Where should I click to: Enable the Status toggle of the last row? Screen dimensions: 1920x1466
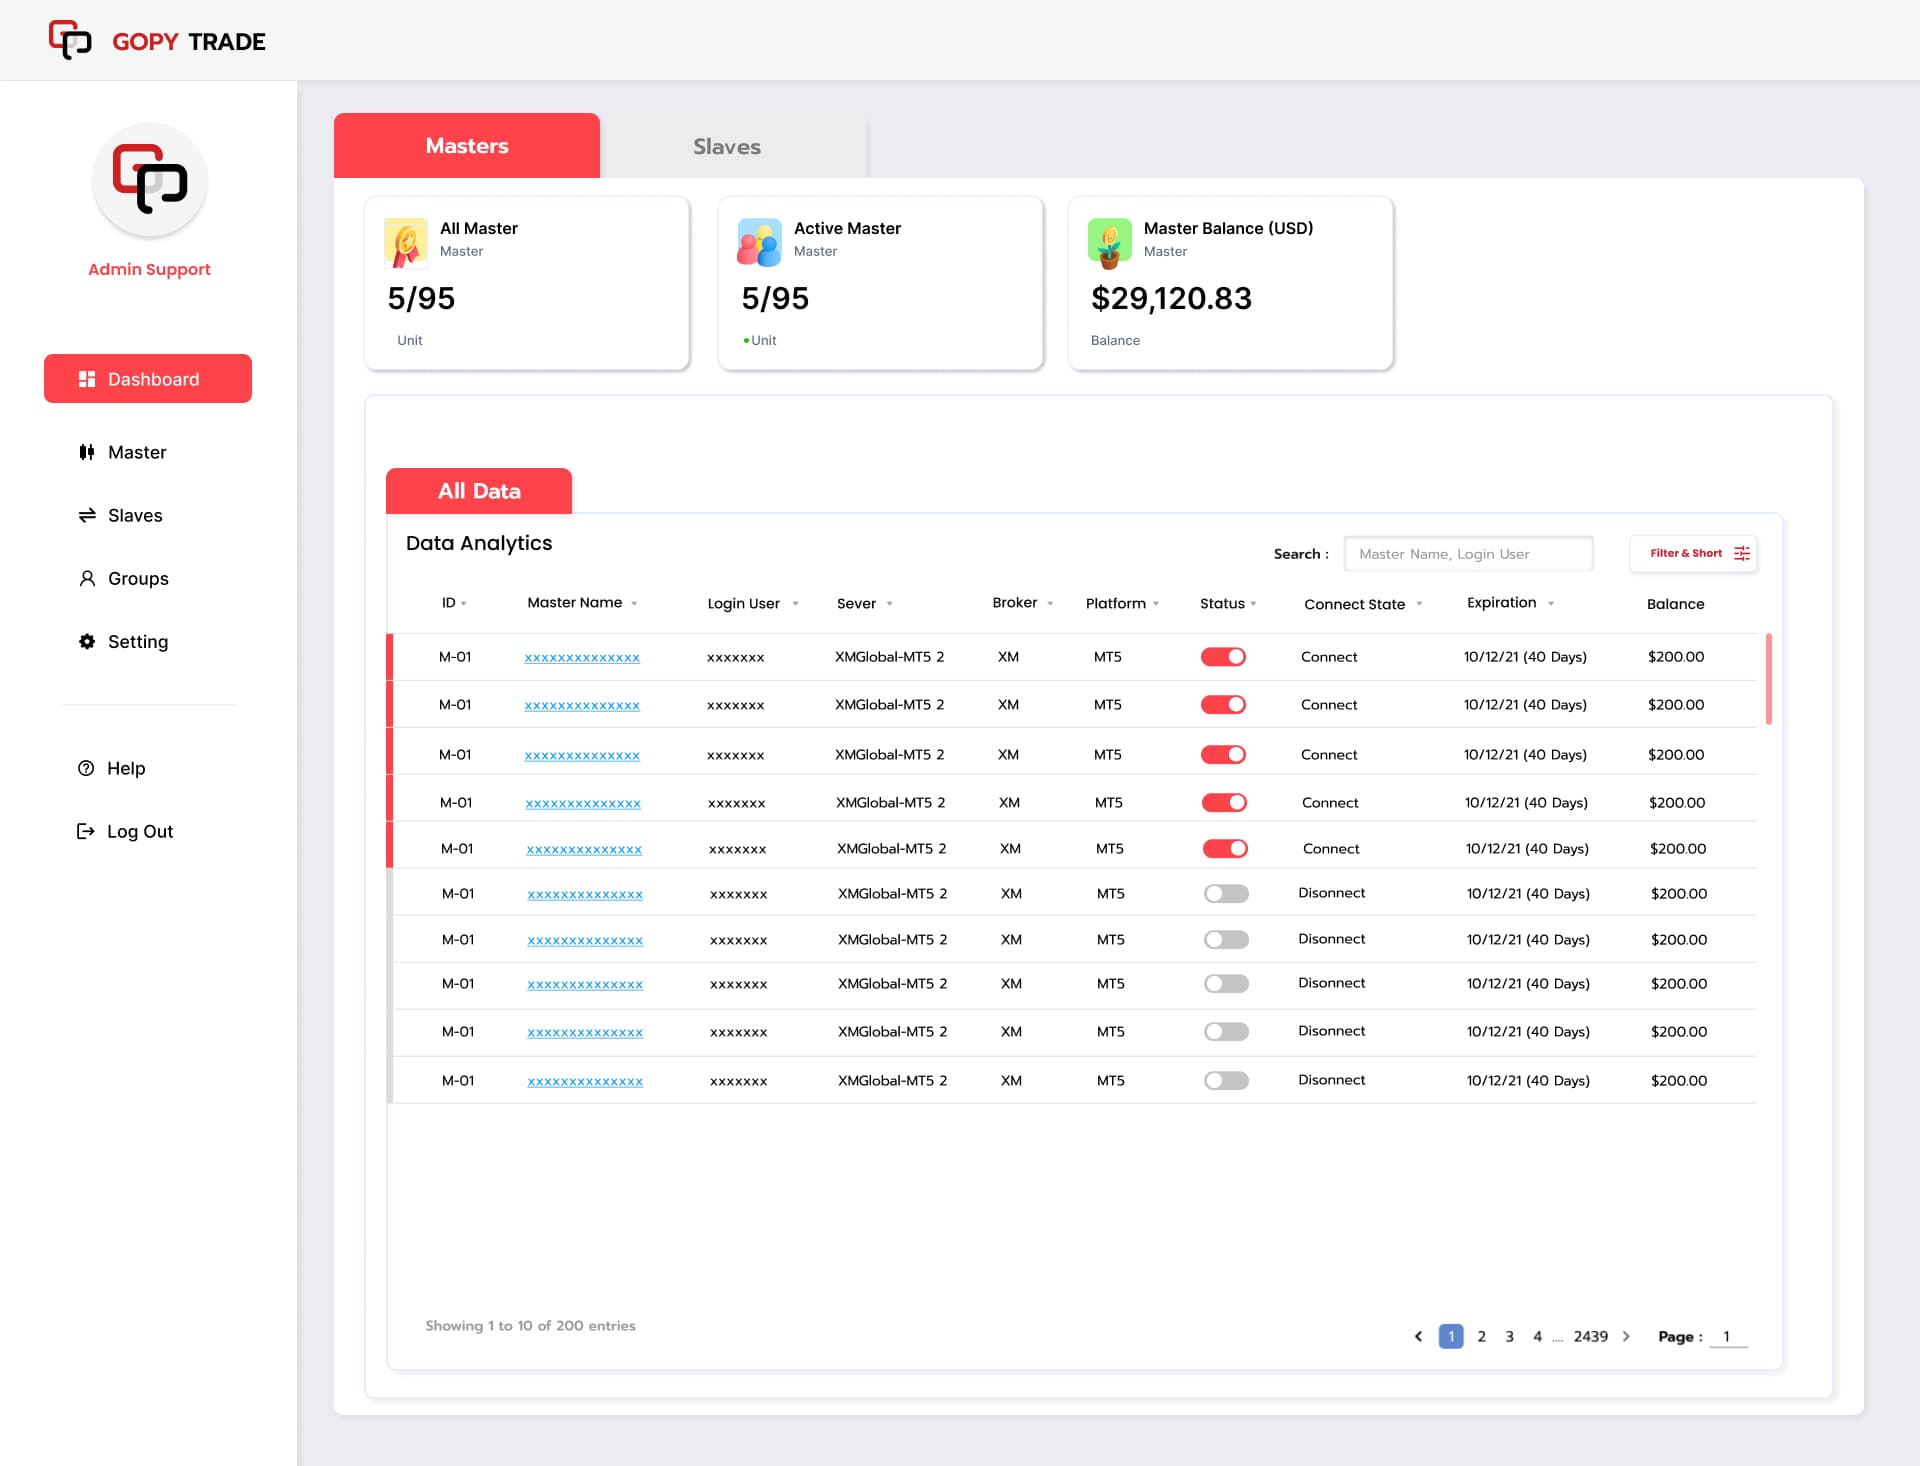click(1225, 1080)
